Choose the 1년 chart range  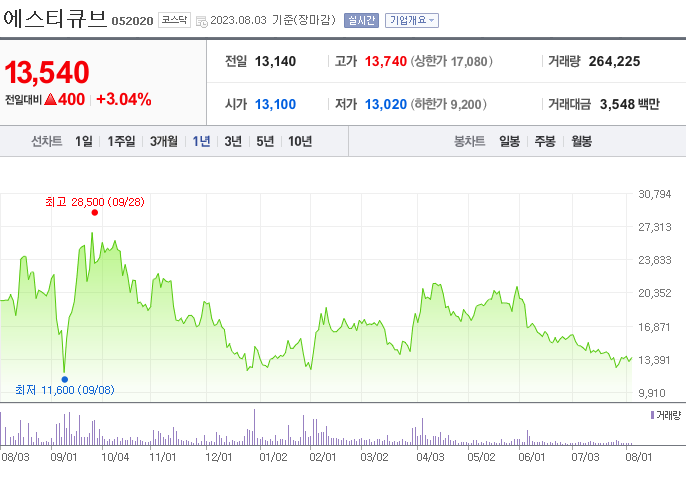pos(201,141)
